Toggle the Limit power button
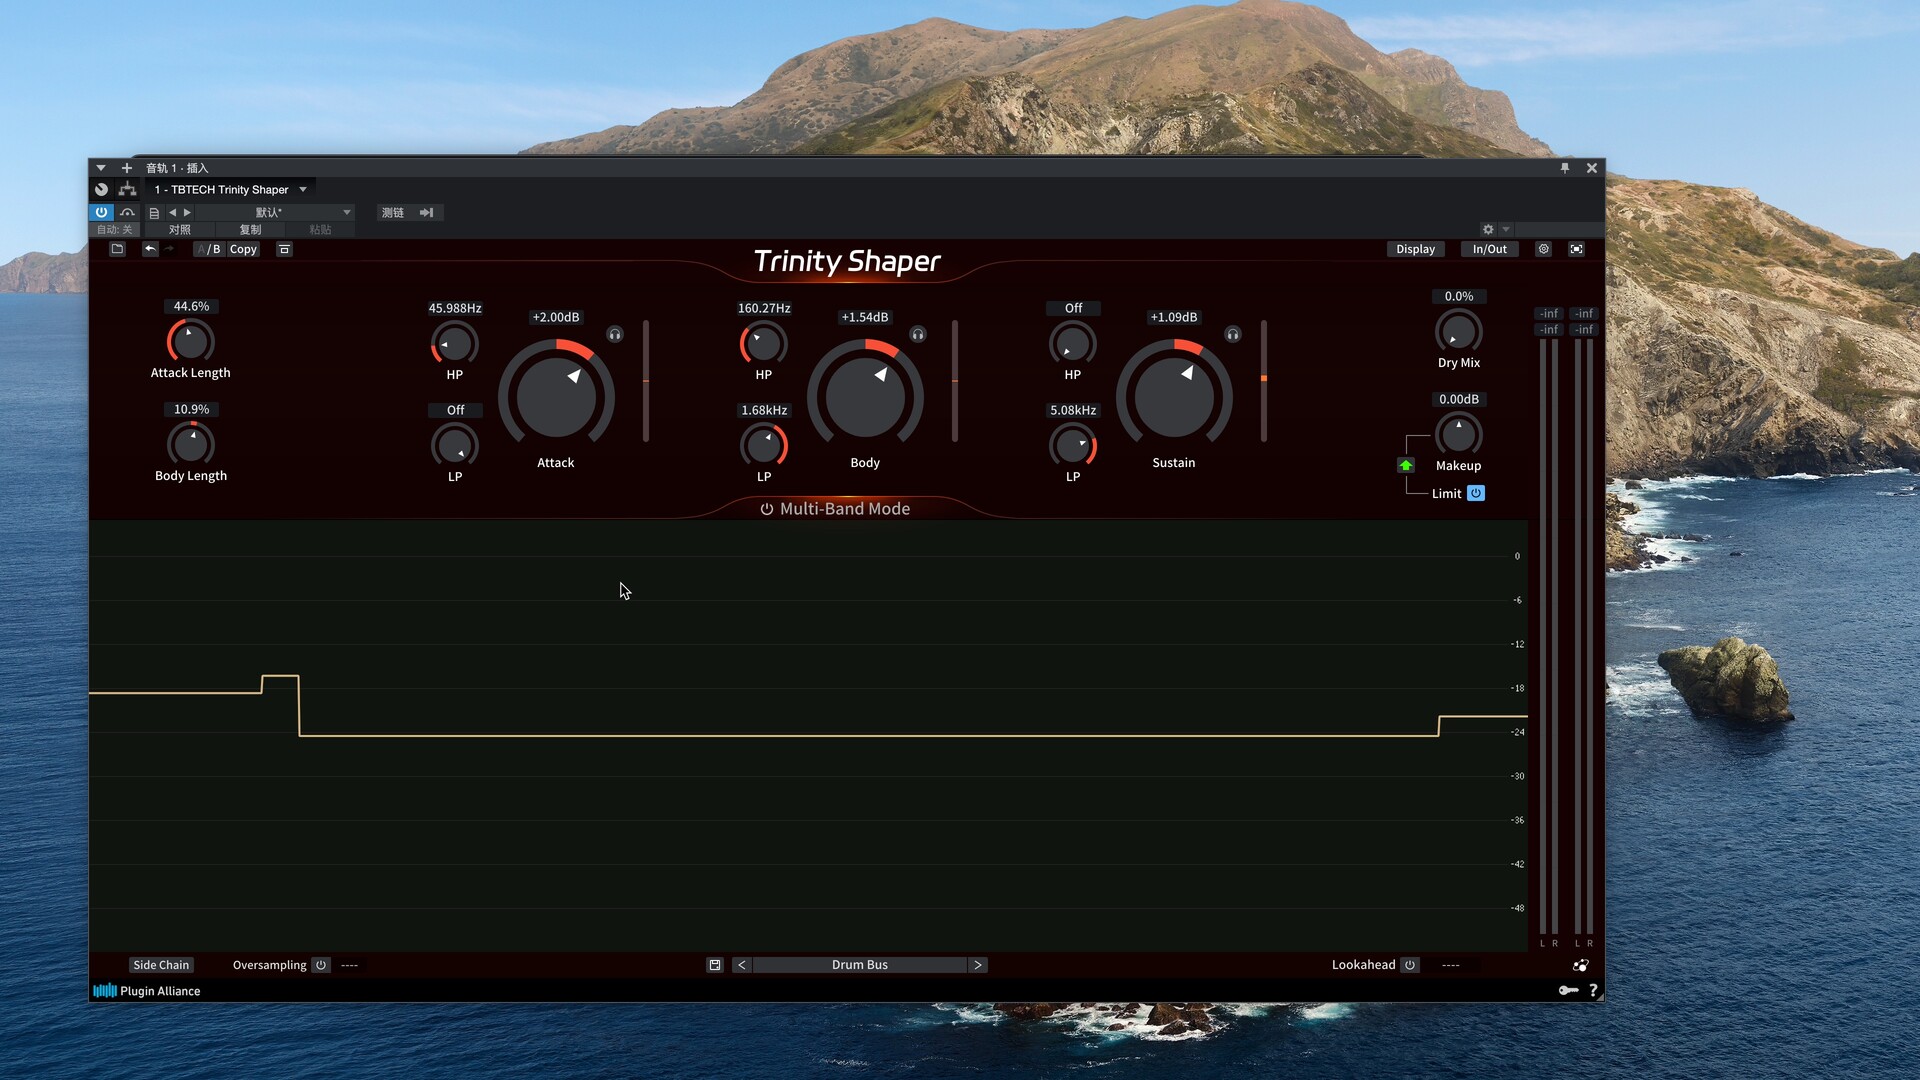1920x1080 pixels. [1476, 493]
